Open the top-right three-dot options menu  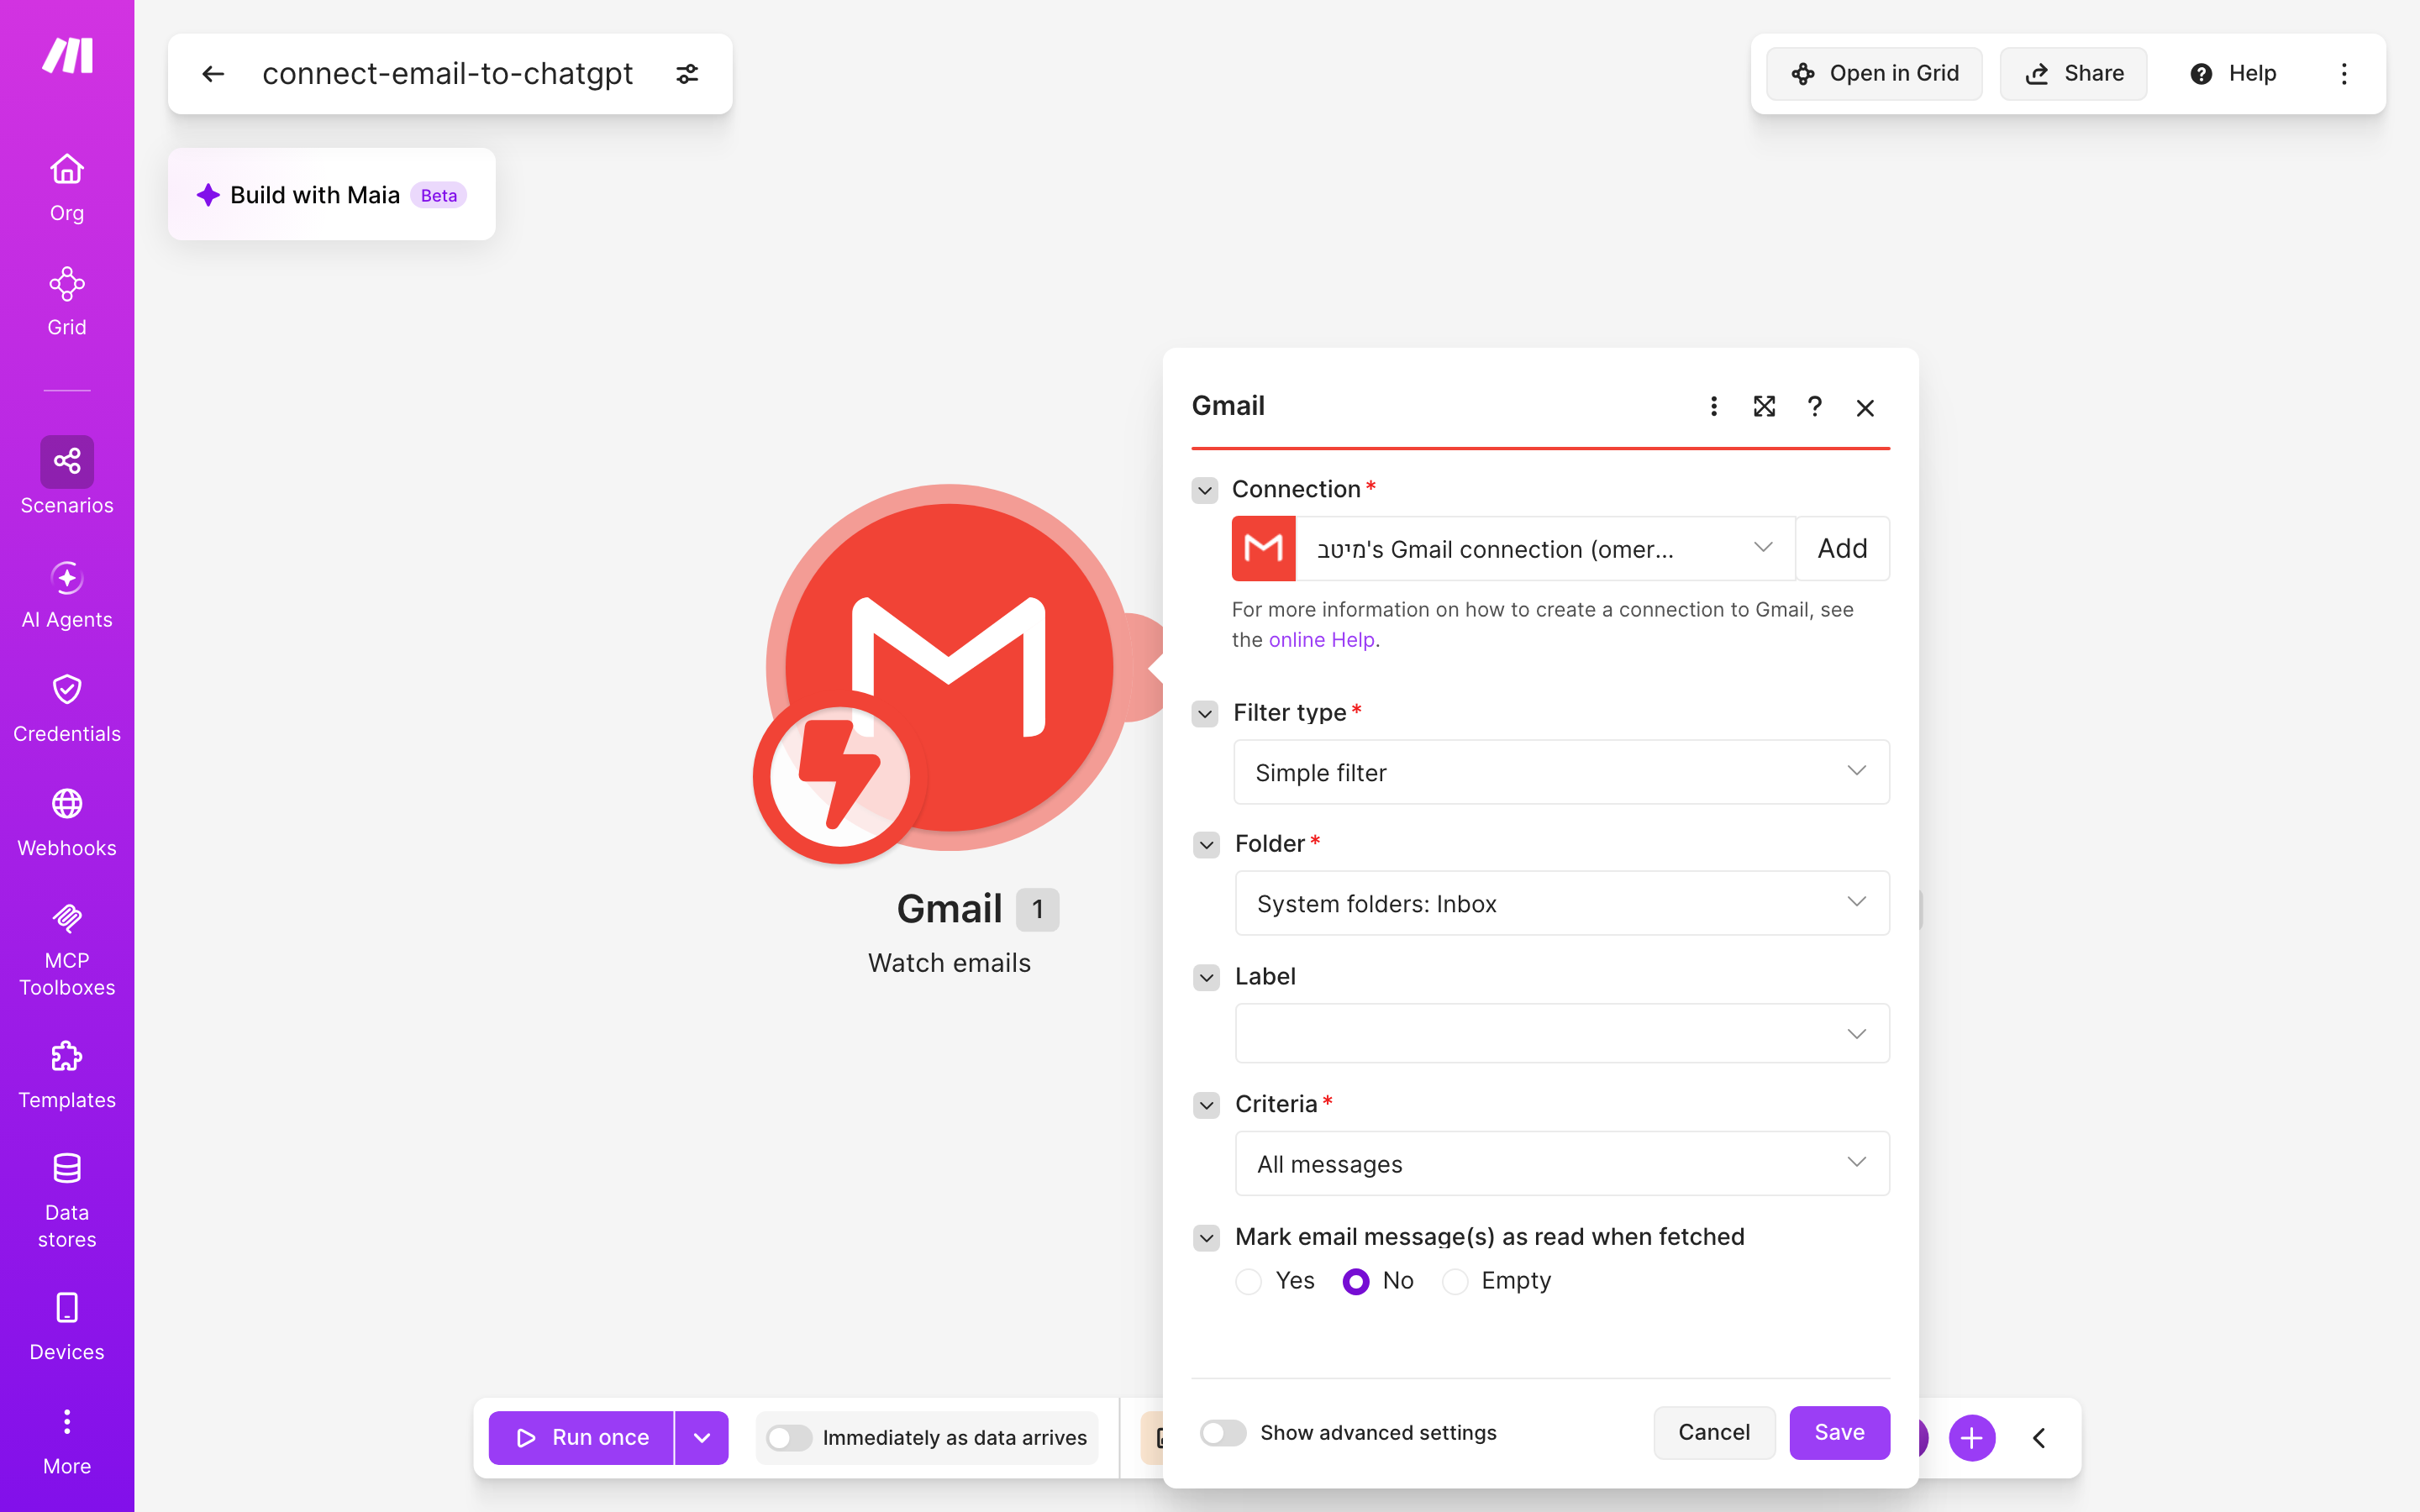pos(2344,74)
